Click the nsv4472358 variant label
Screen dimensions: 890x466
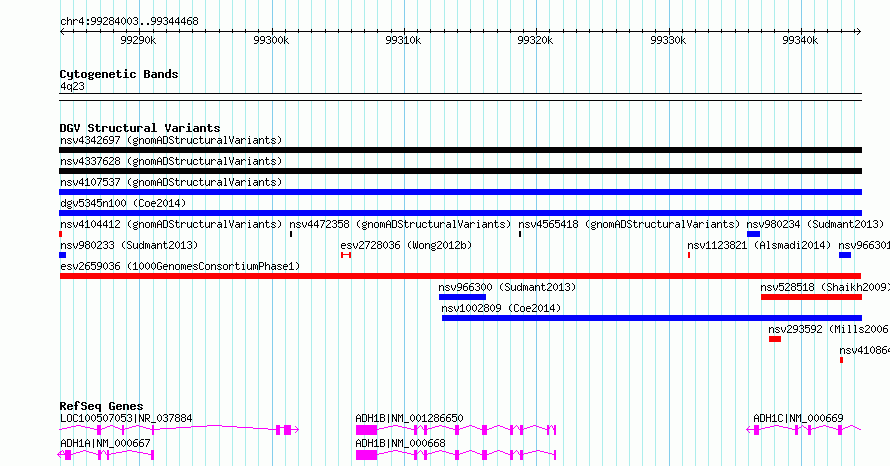pyautogui.click(x=400, y=224)
